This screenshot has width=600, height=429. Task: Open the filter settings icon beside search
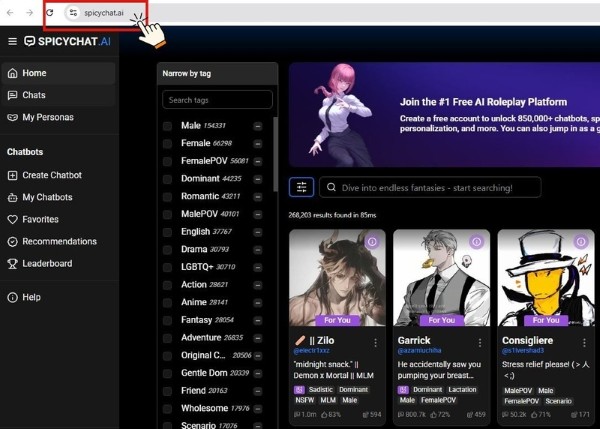301,187
